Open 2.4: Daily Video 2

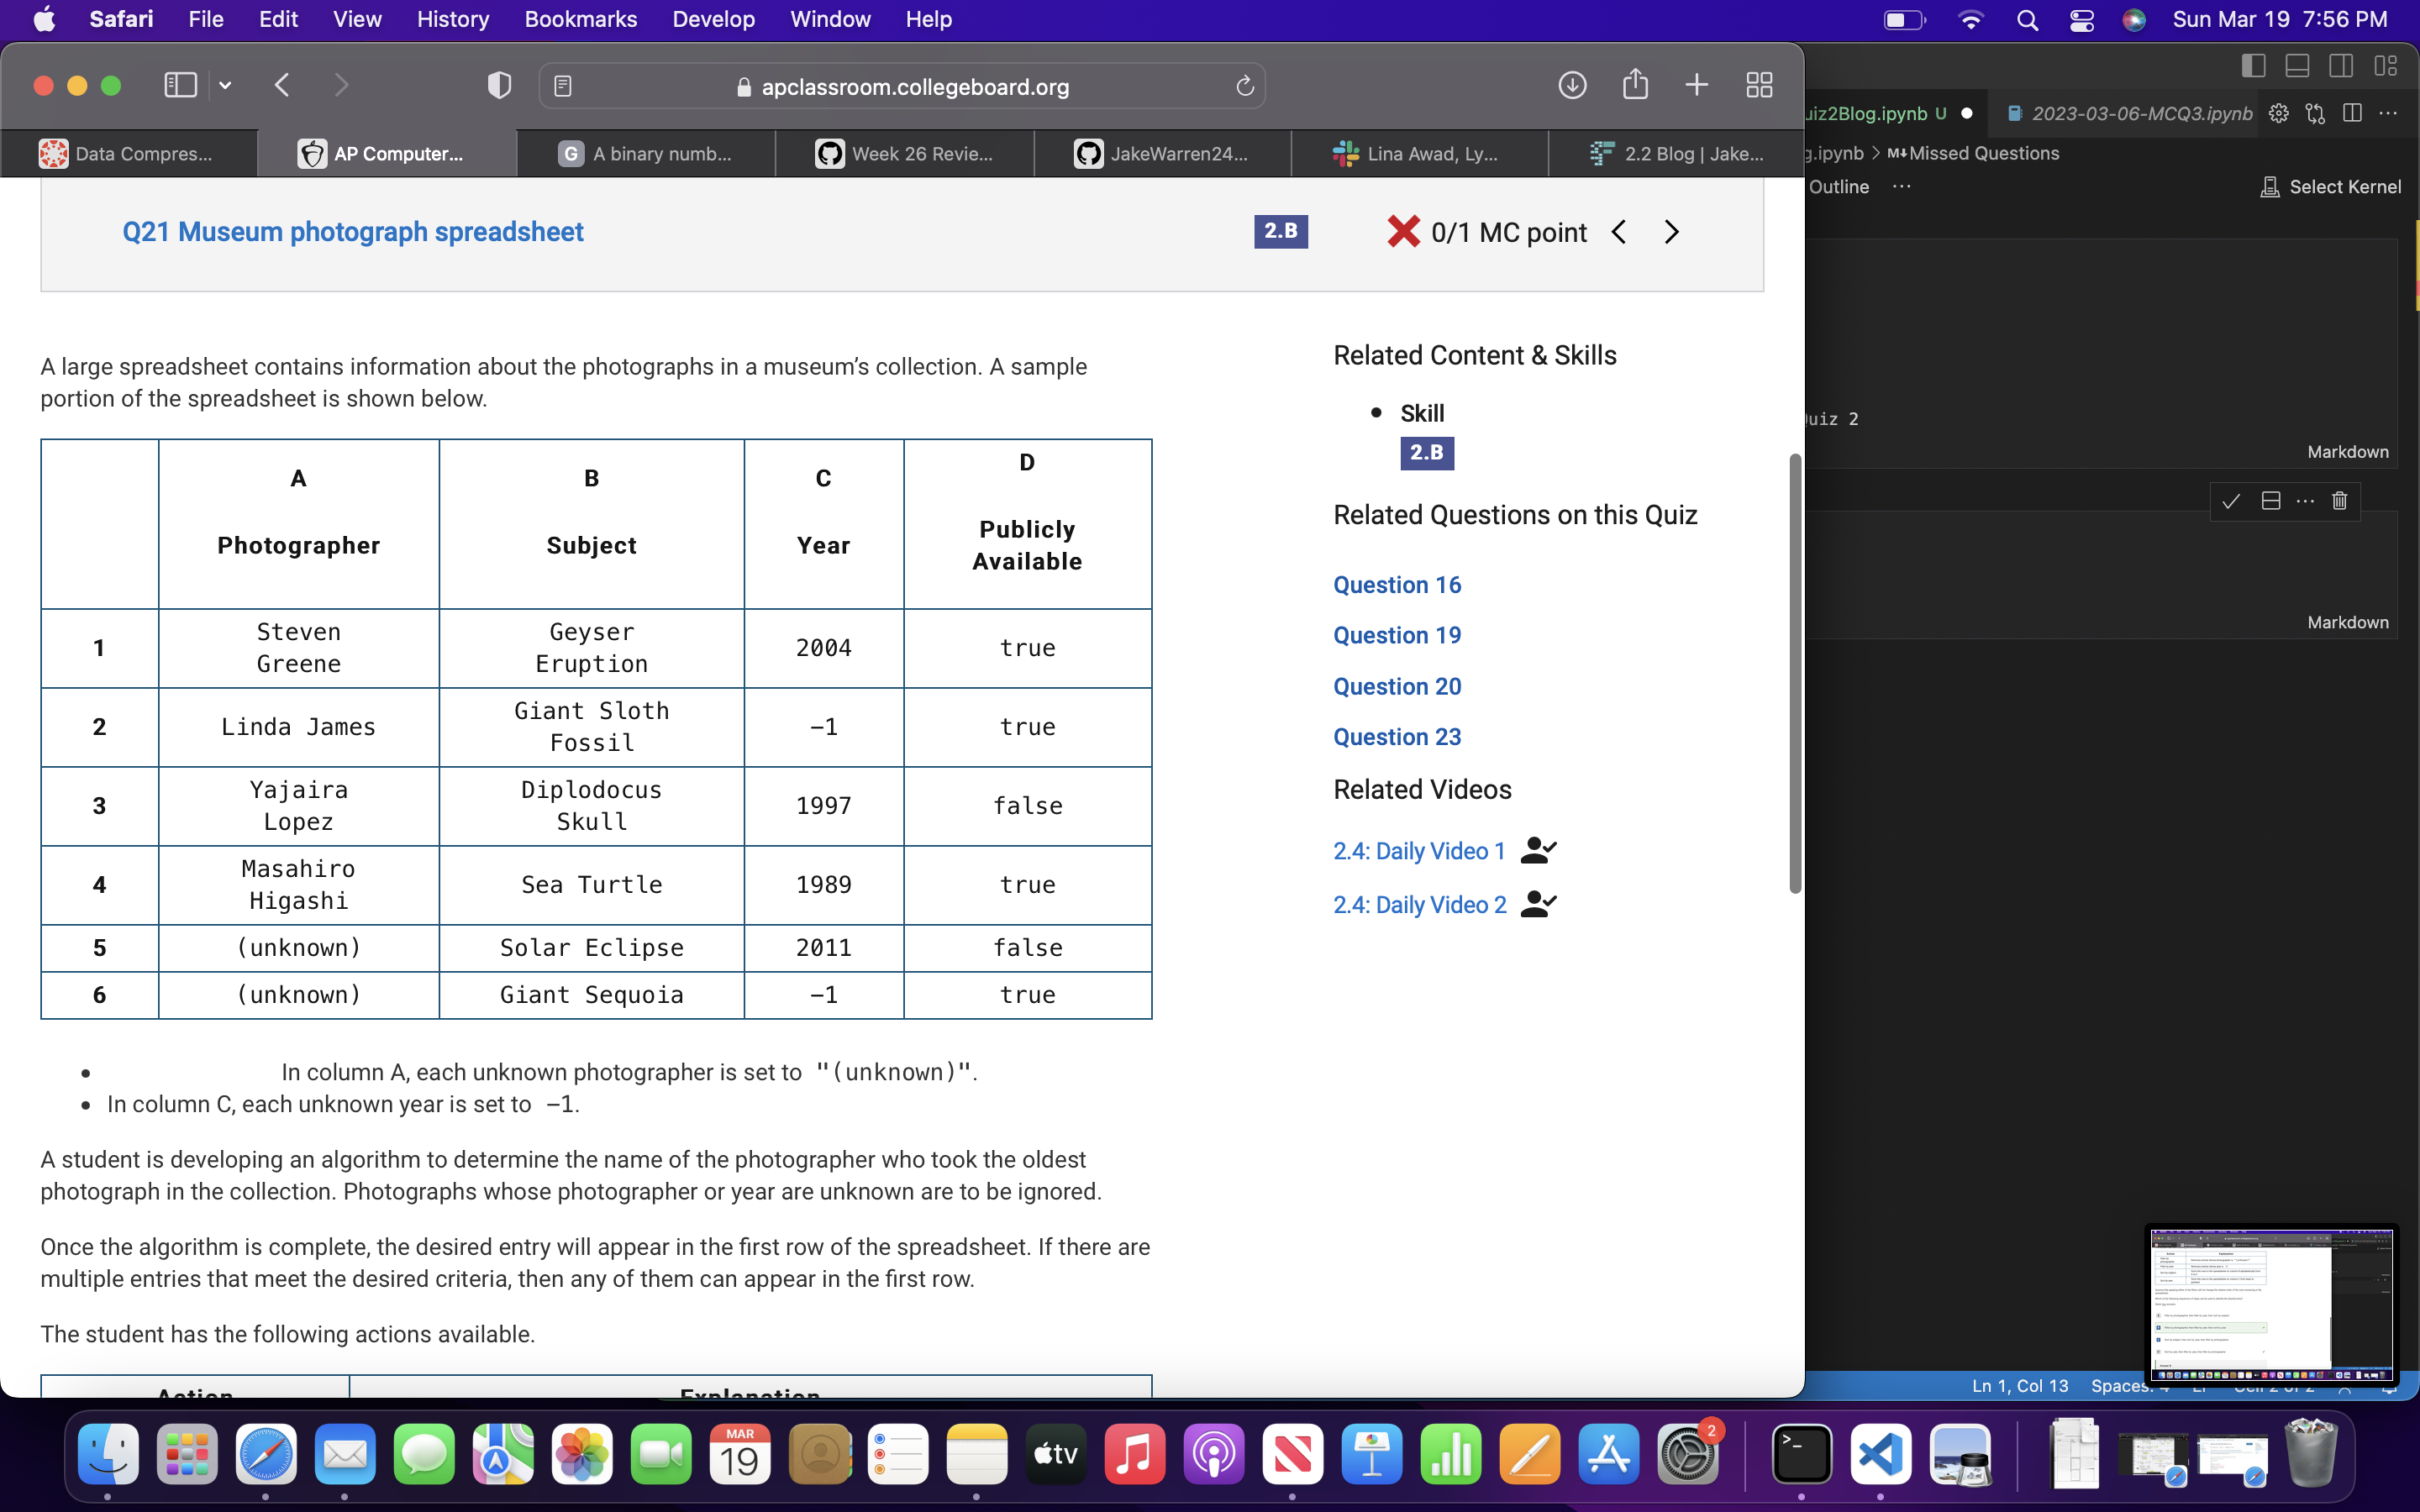(x=1419, y=905)
